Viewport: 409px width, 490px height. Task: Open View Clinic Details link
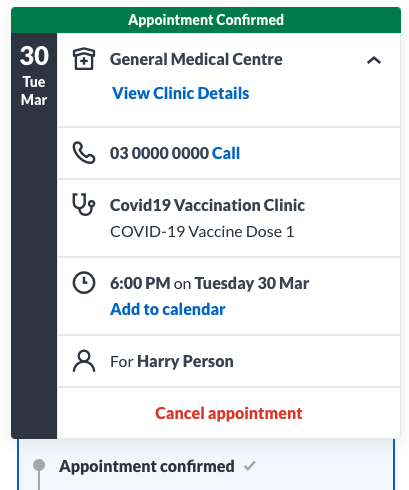click(x=181, y=93)
